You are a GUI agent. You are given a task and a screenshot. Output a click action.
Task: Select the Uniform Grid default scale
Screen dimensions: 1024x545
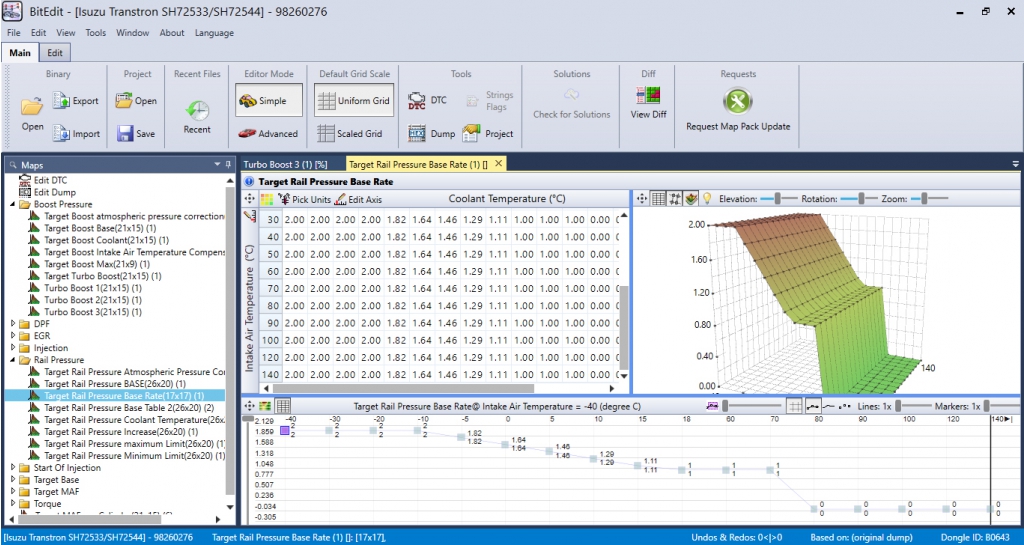click(354, 101)
